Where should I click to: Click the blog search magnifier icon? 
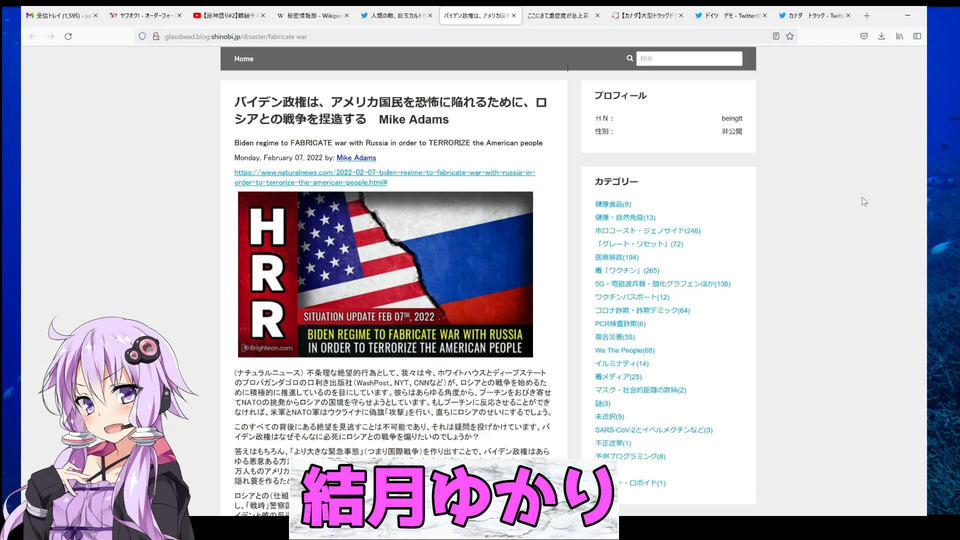[629, 58]
